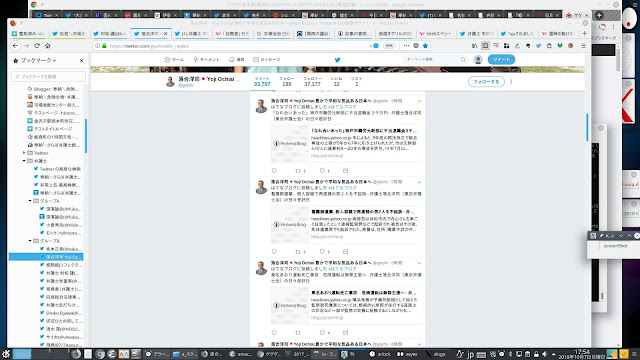Collapse the グループA folder
Viewport: 640px width, 360px height.
tap(30, 201)
